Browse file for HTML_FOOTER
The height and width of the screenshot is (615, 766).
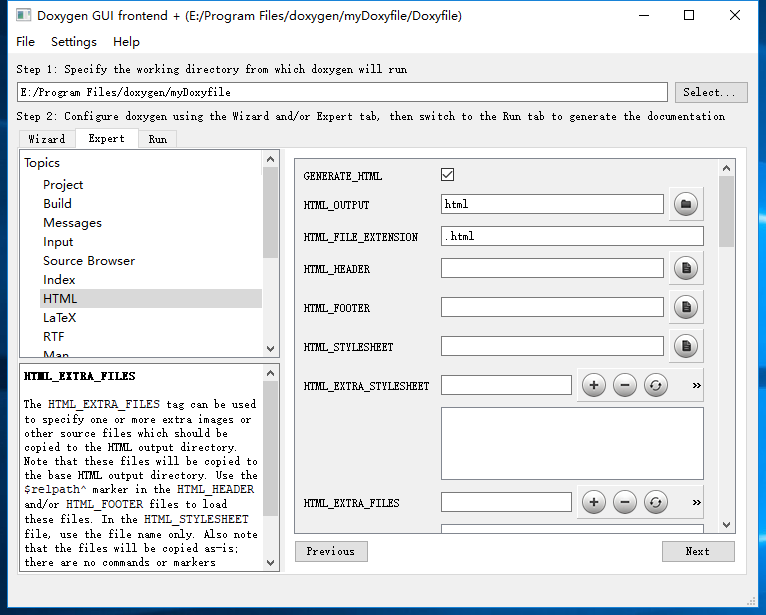click(686, 307)
